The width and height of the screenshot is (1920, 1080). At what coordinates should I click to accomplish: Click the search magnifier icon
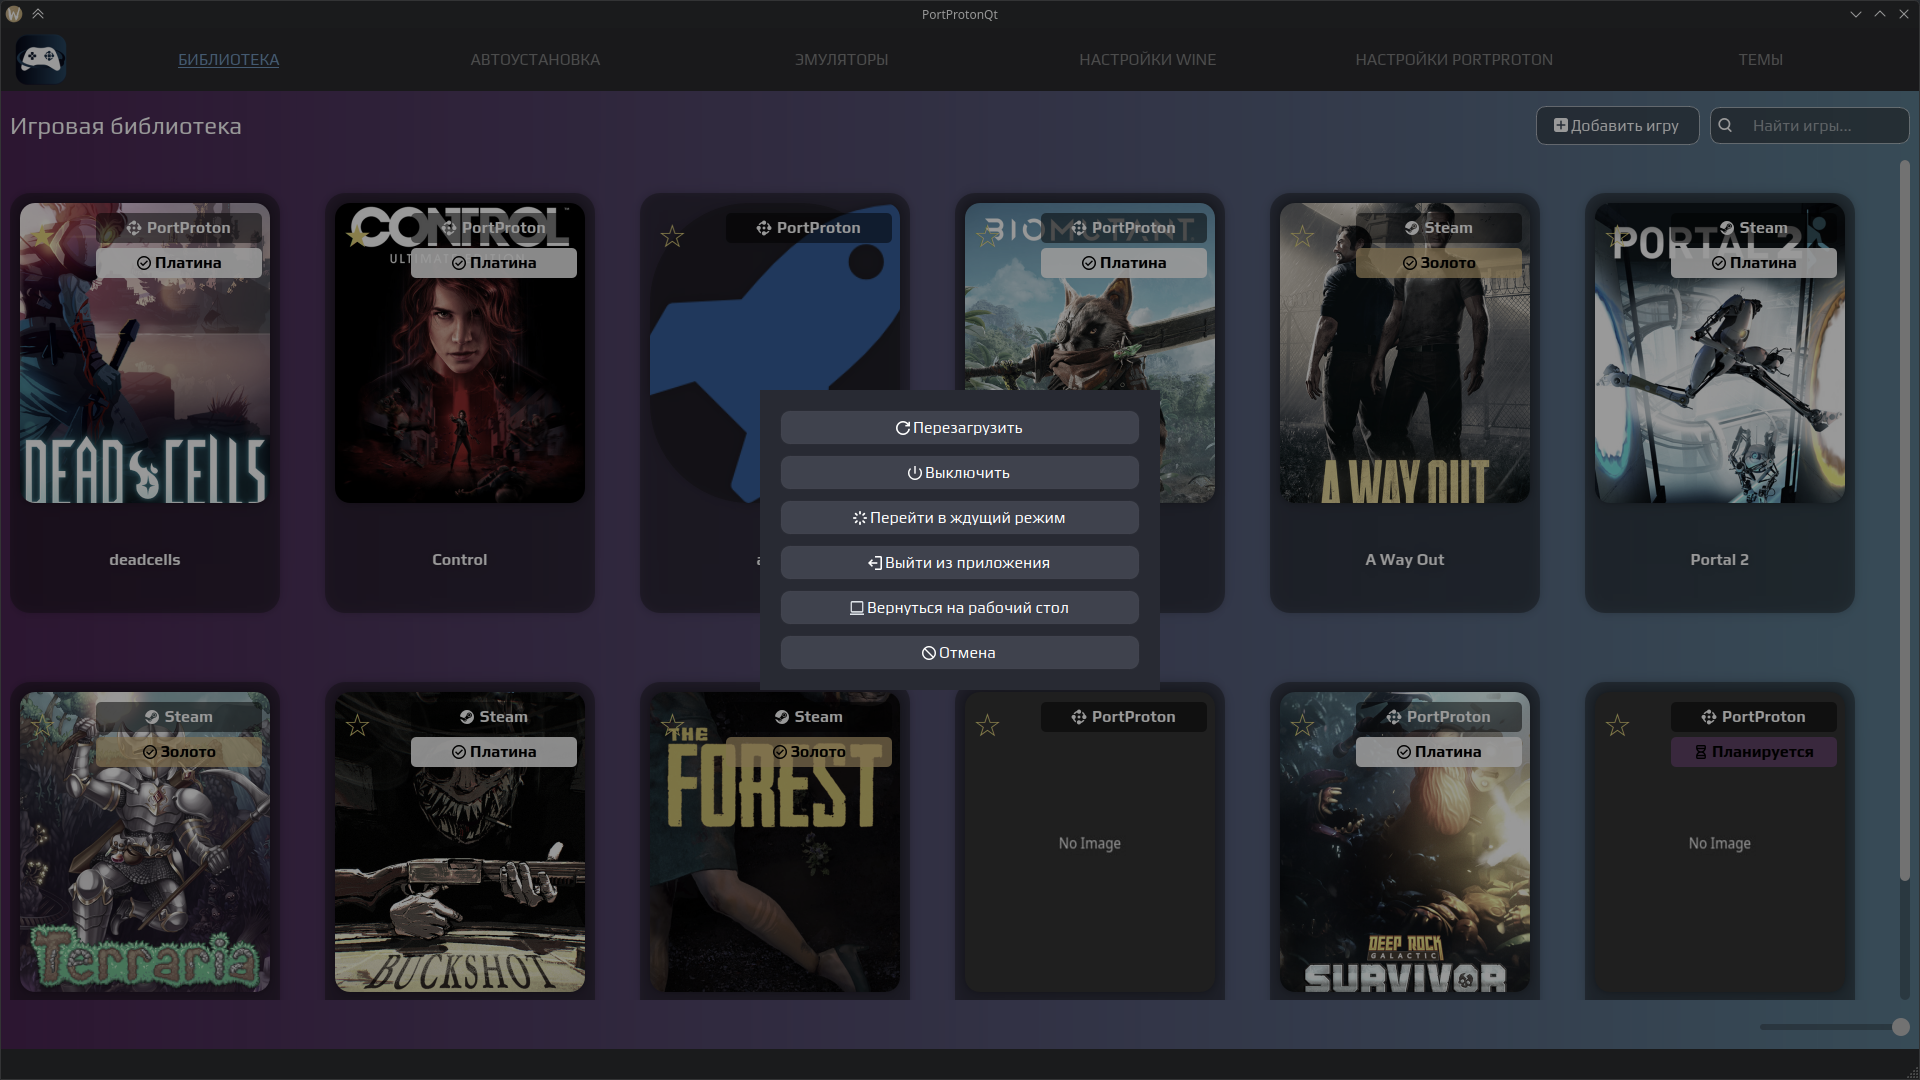click(x=1725, y=126)
